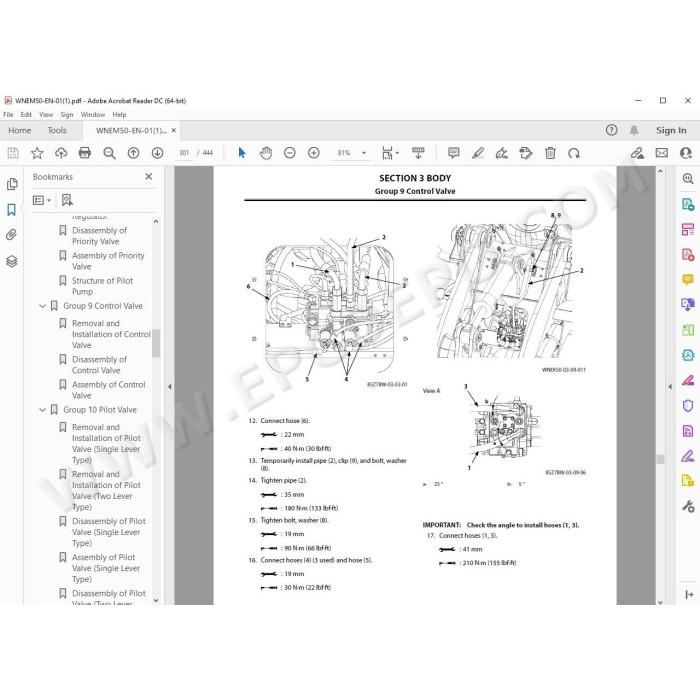700x700 pixels.
Task: Open Pilot Valve Two Lever removal bookmark
Action: pos(106,491)
